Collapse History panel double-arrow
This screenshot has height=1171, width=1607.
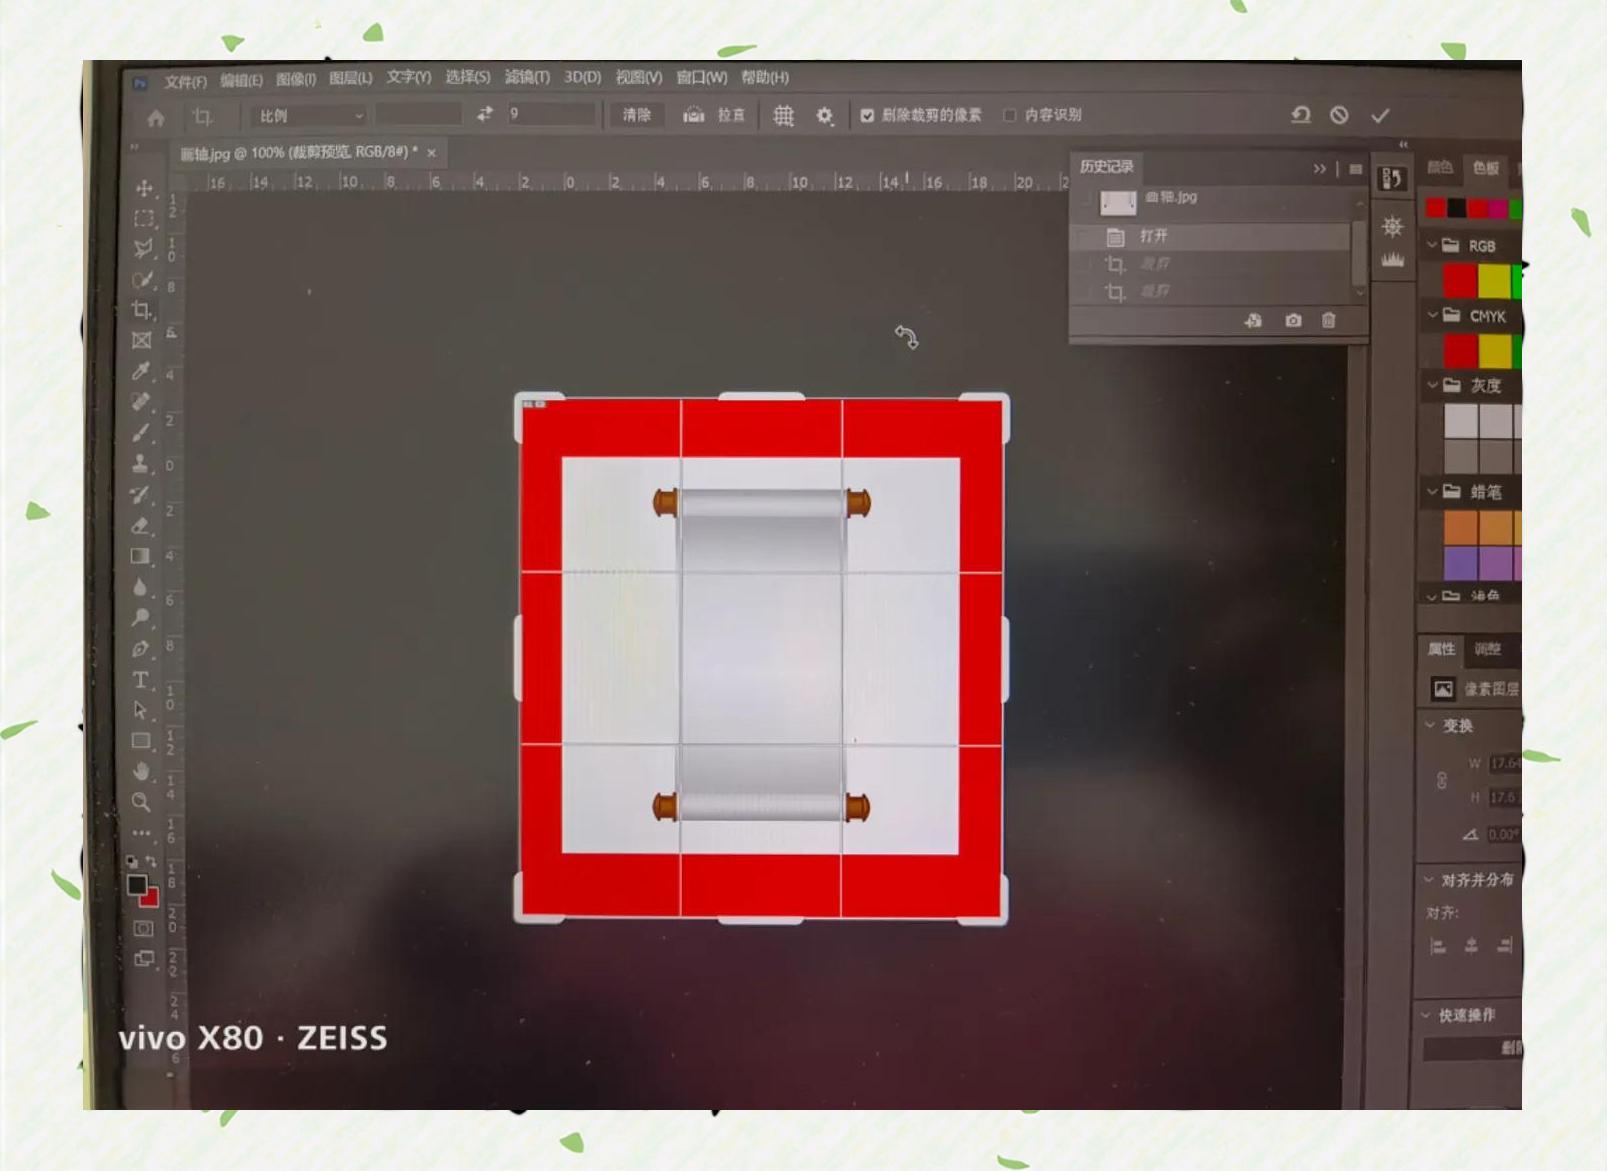point(1319,169)
